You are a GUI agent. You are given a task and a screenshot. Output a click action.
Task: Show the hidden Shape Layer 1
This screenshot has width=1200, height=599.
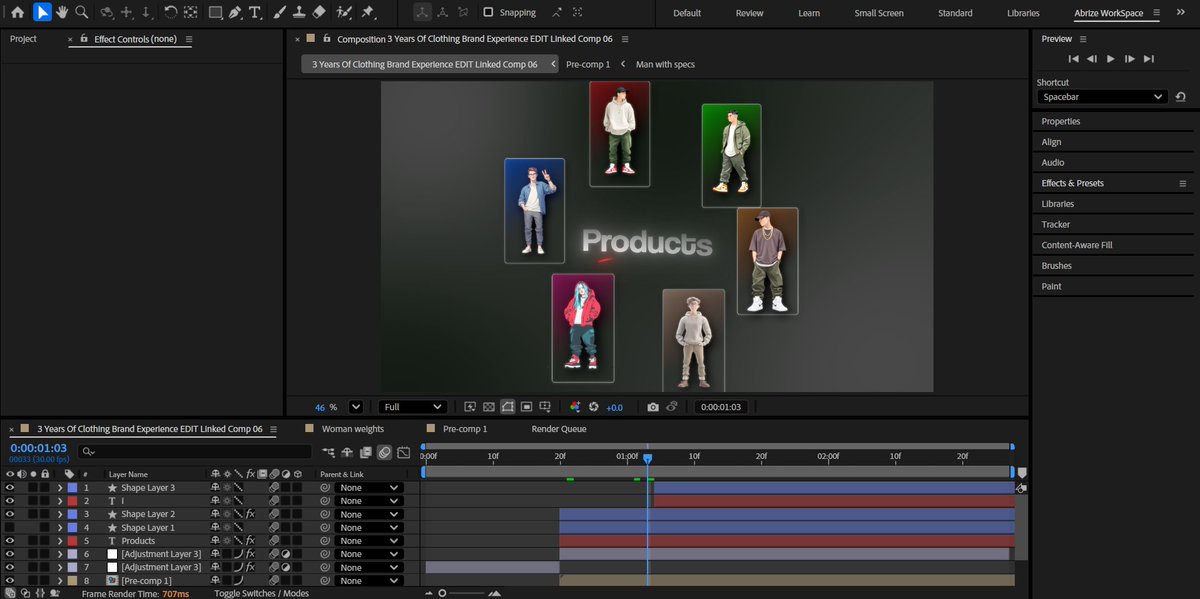(x=10, y=528)
